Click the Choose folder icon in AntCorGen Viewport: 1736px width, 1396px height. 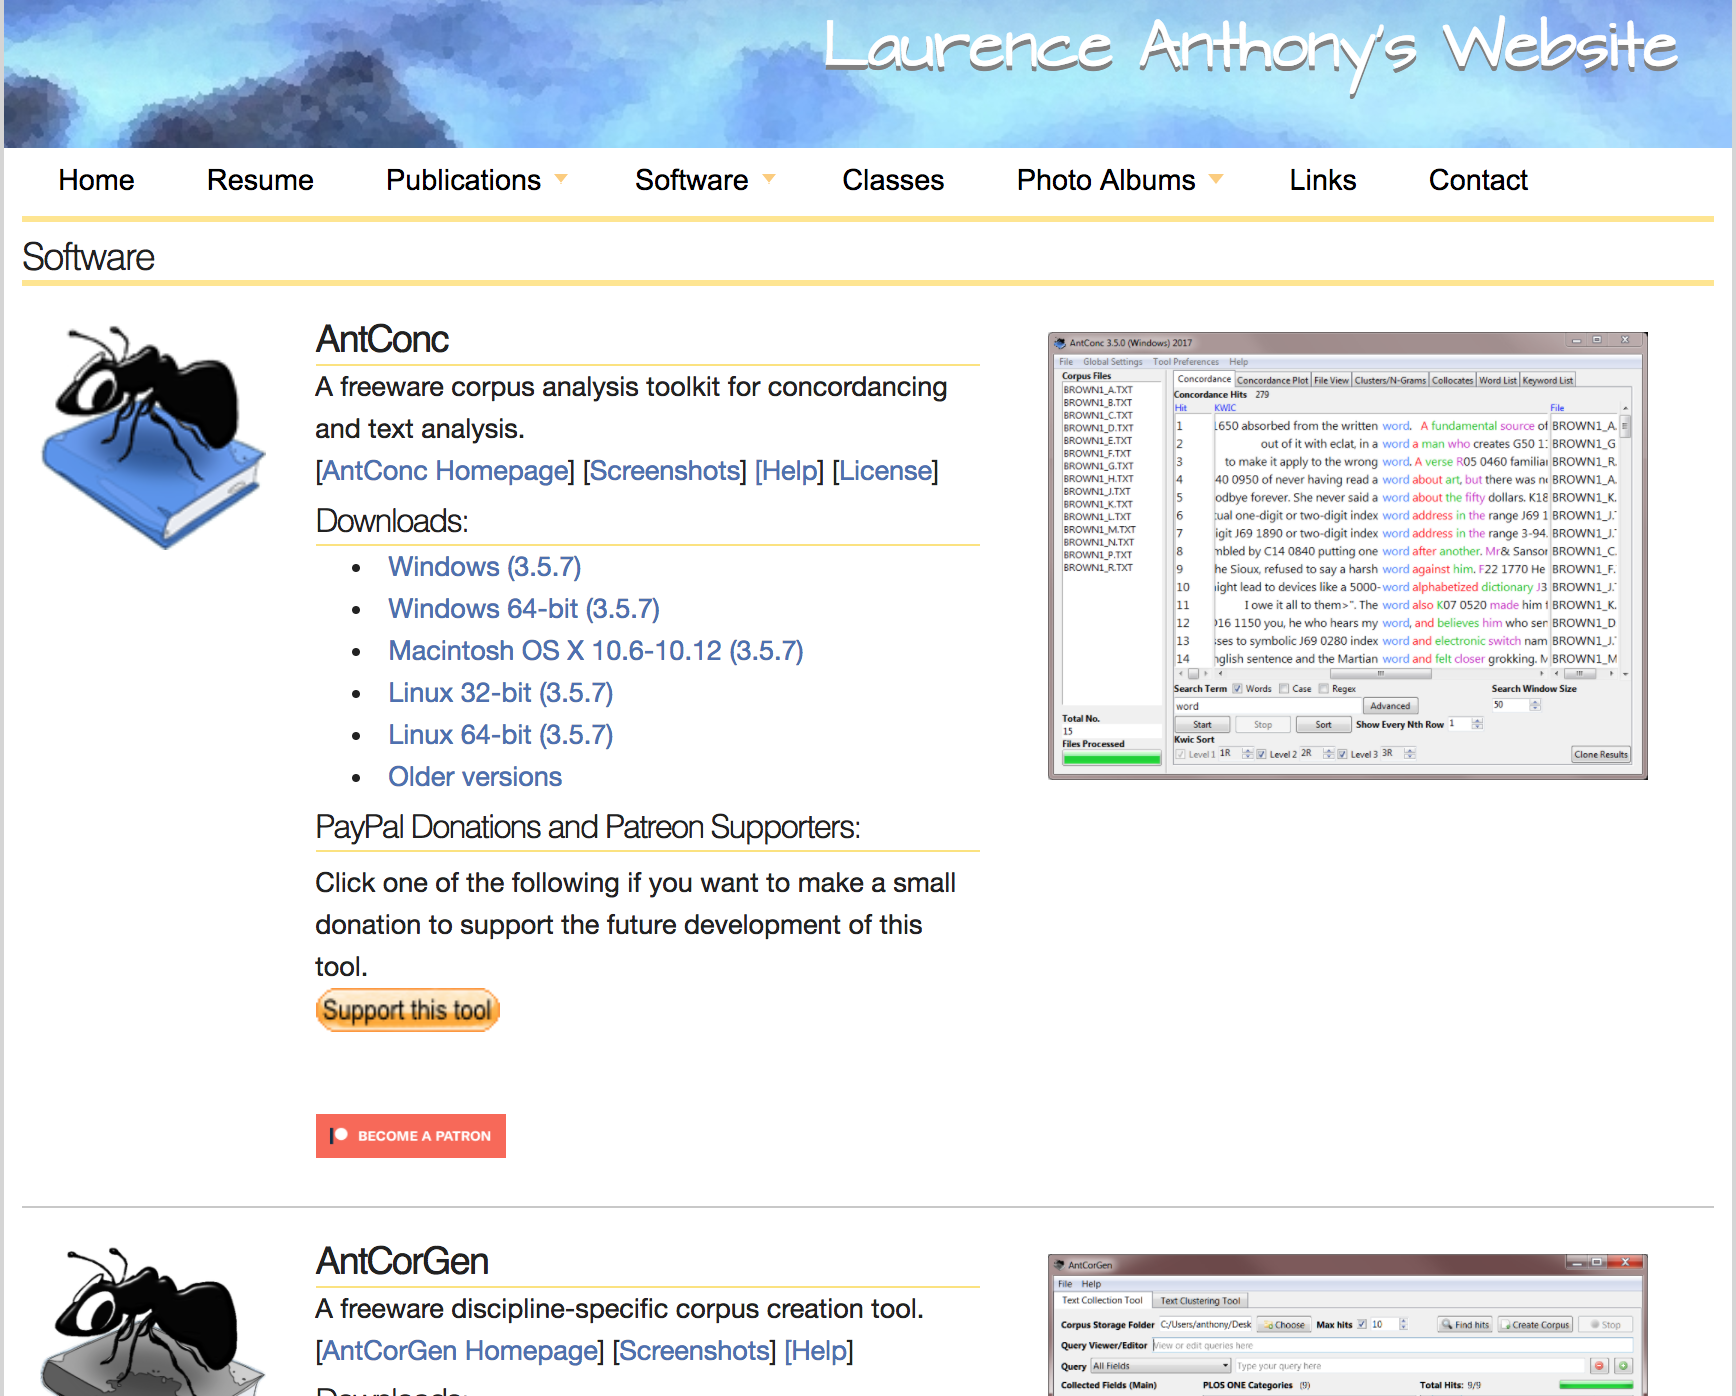[x=1268, y=1324]
